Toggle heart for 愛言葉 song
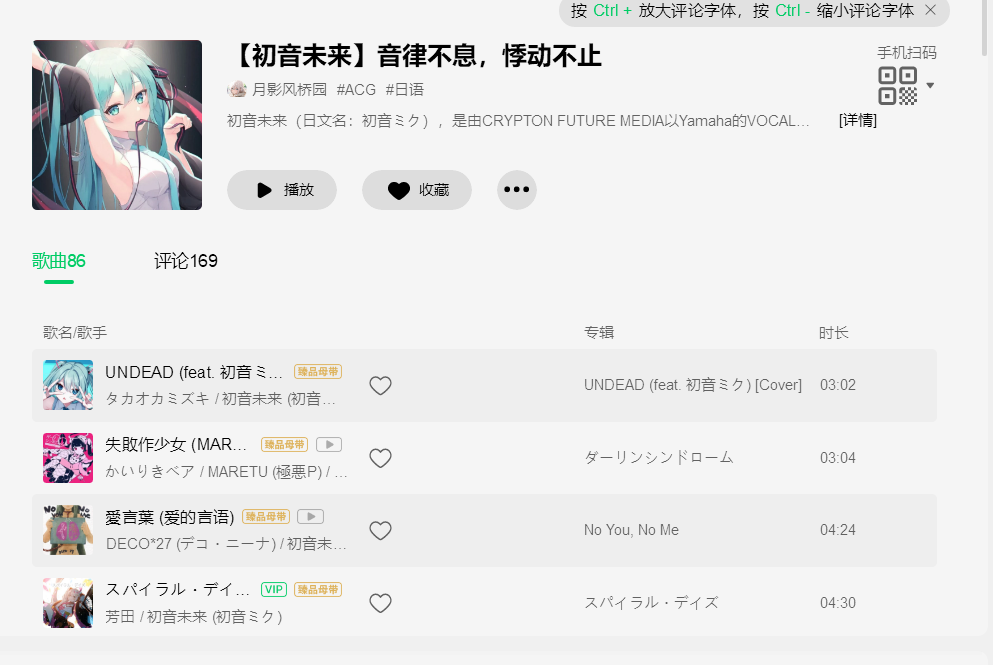Viewport: 993px width, 665px height. [380, 530]
